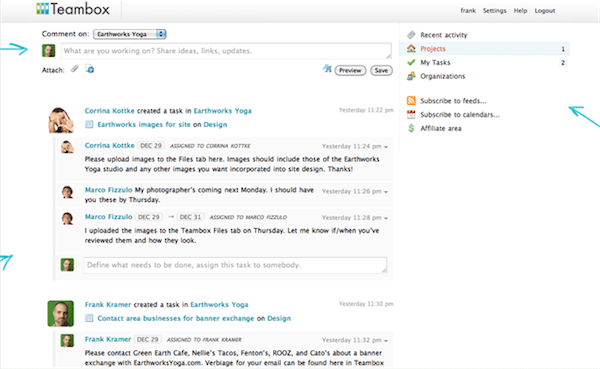600x369 pixels.
Task: Click the Organizations icon
Action: pos(411,76)
